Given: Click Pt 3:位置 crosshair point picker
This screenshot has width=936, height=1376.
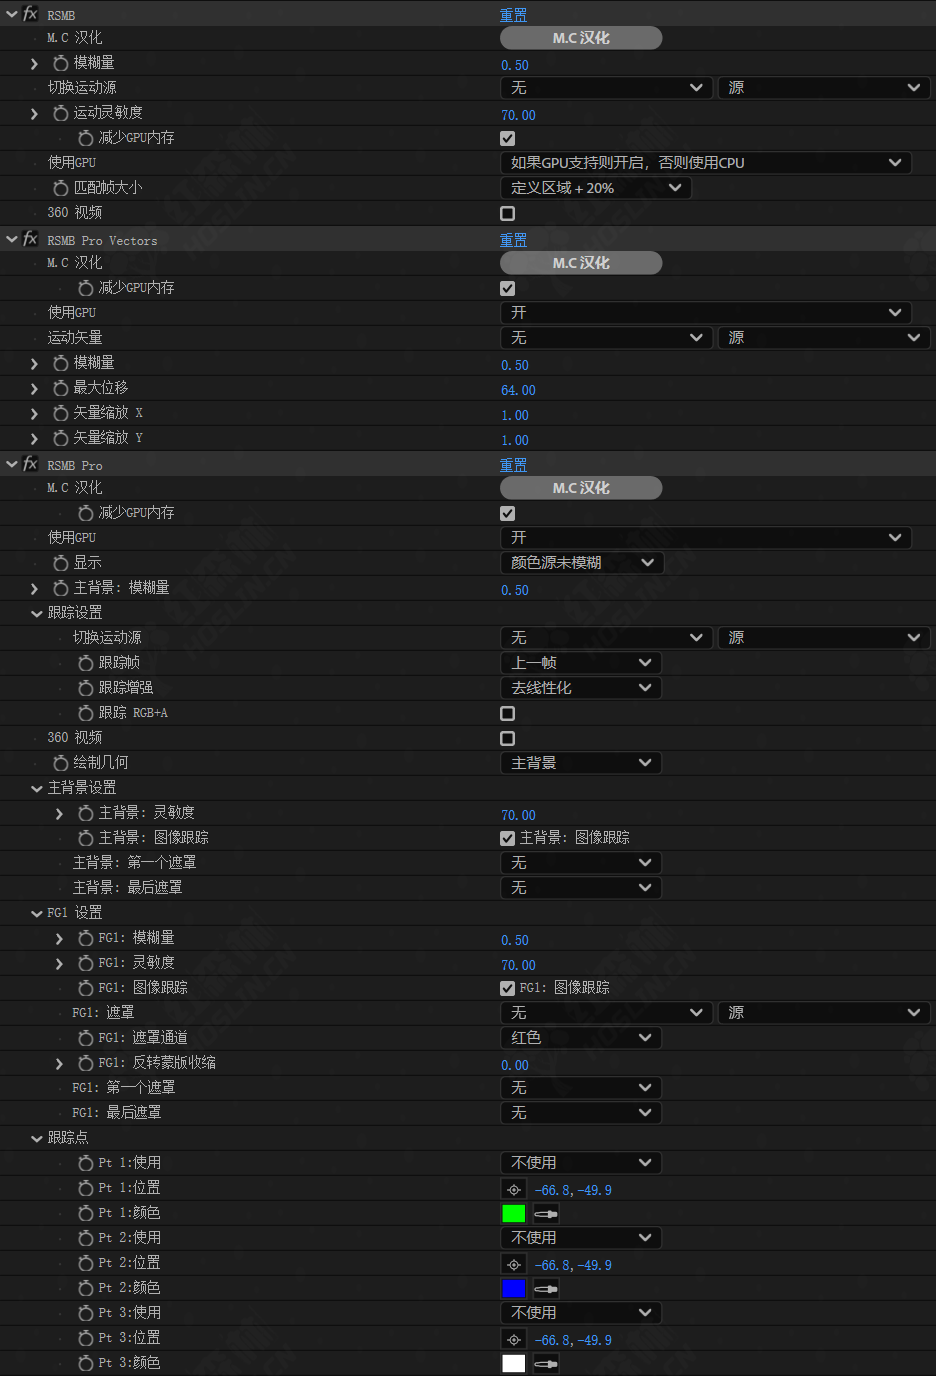Looking at the screenshot, I should pos(513,1339).
